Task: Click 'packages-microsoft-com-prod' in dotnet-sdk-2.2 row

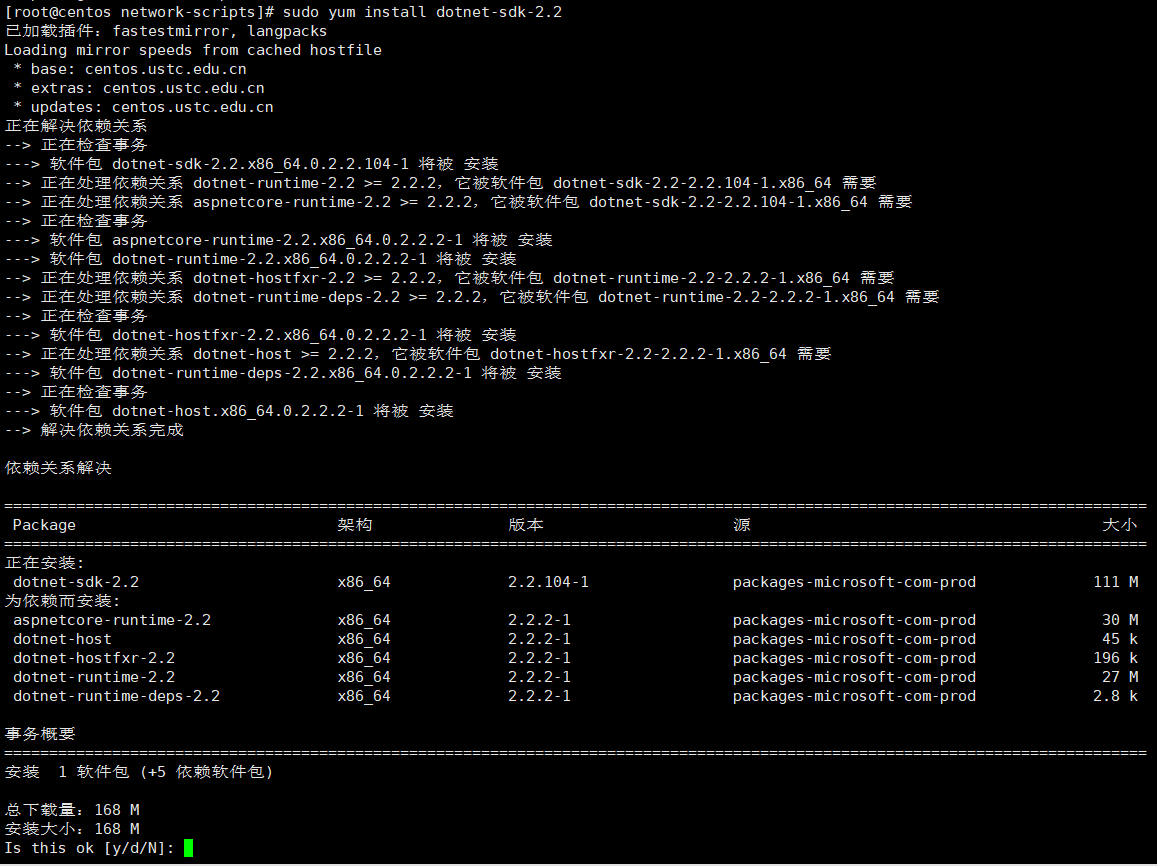Action: pos(854,582)
